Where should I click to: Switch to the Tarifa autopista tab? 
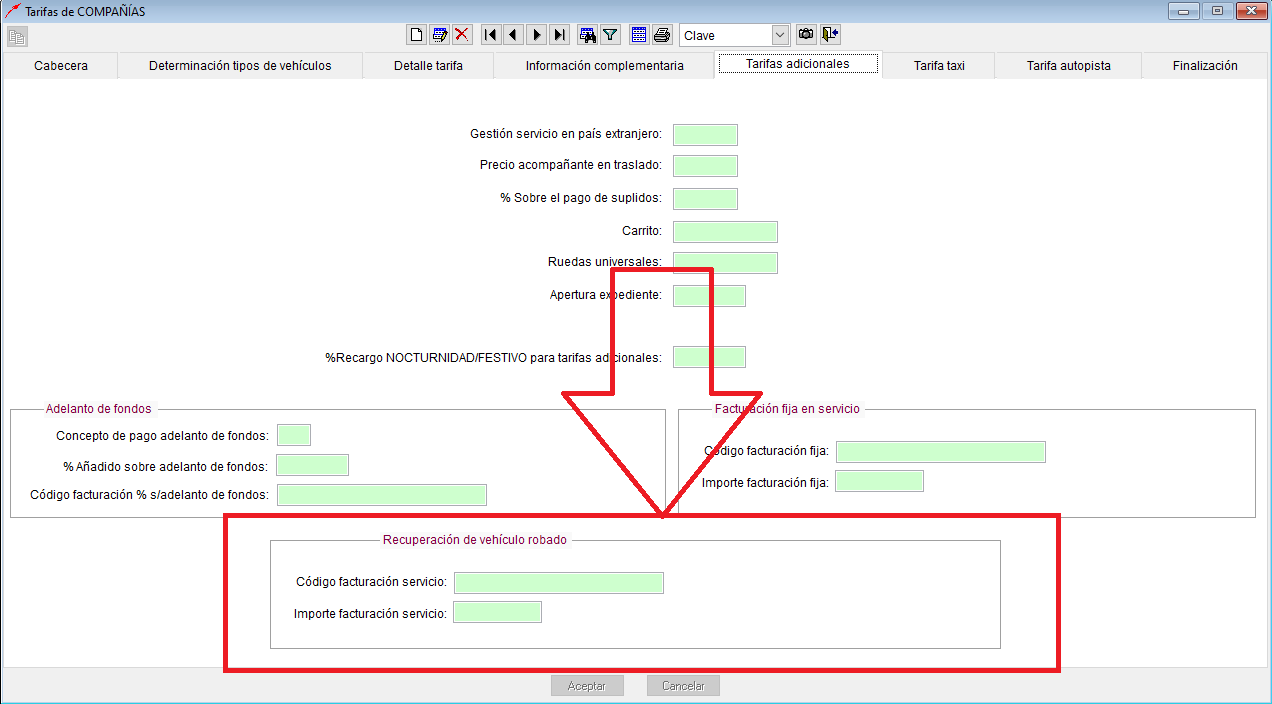(1068, 66)
